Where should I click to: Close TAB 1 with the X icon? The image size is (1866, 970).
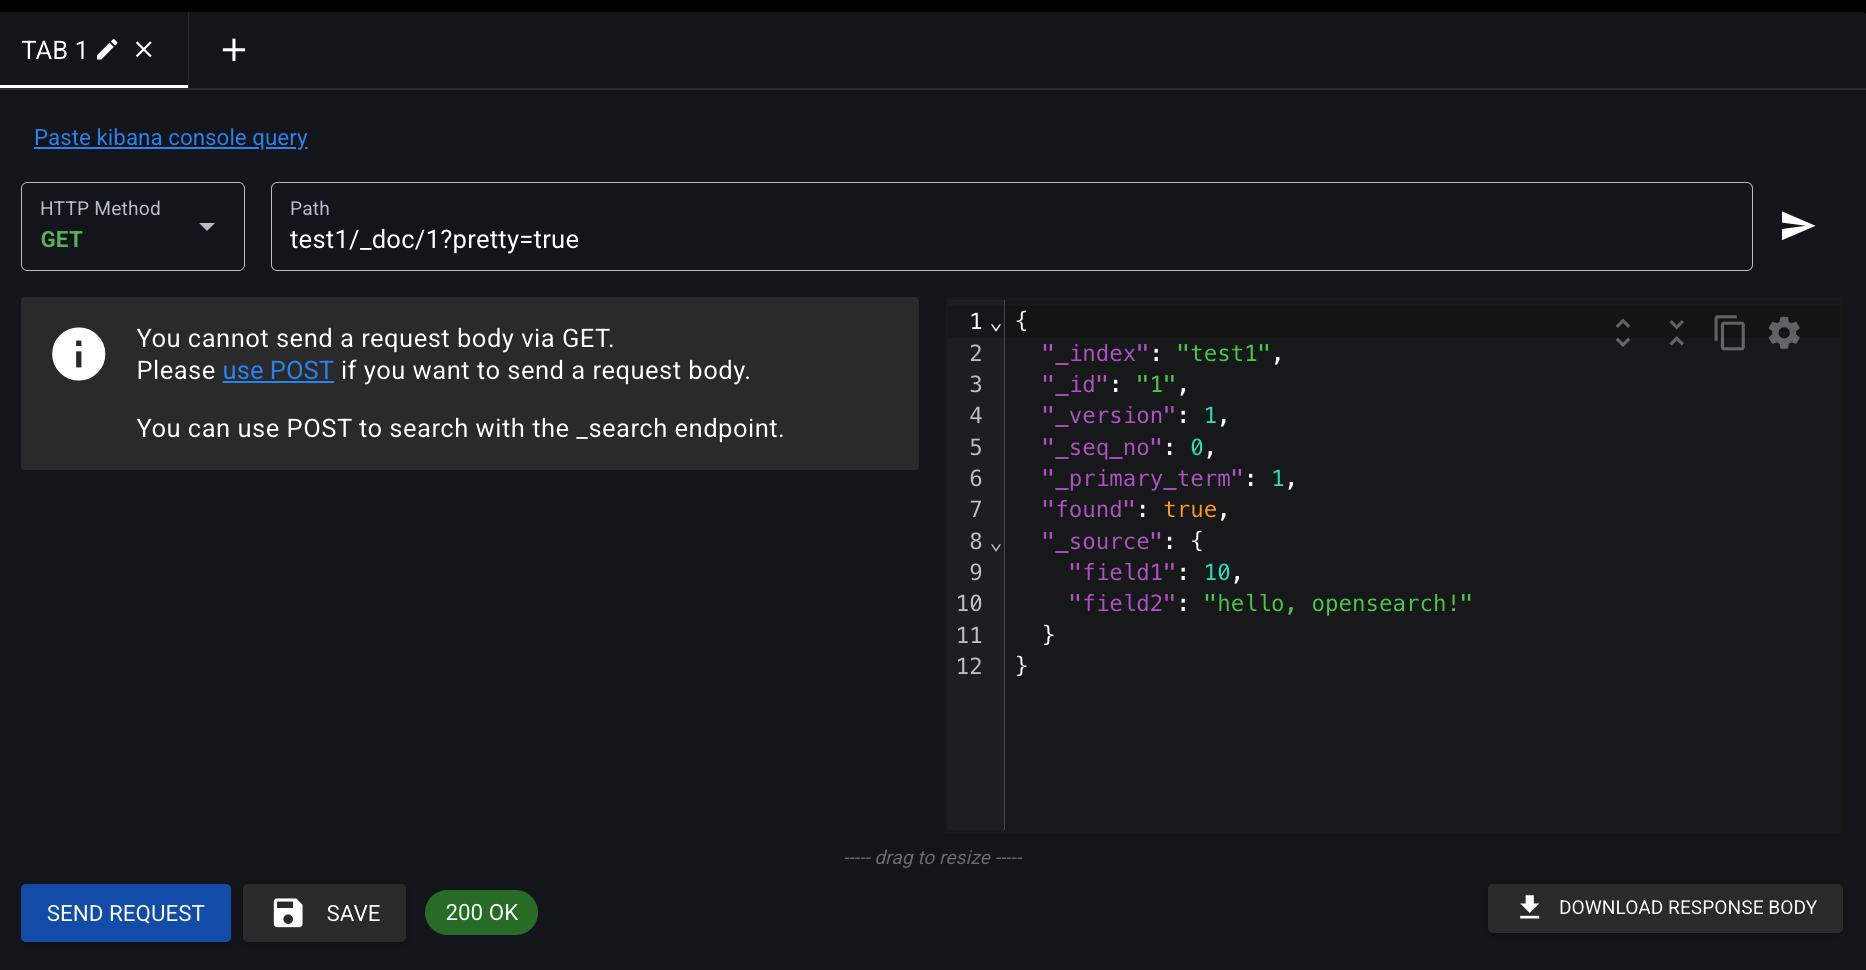pos(144,50)
